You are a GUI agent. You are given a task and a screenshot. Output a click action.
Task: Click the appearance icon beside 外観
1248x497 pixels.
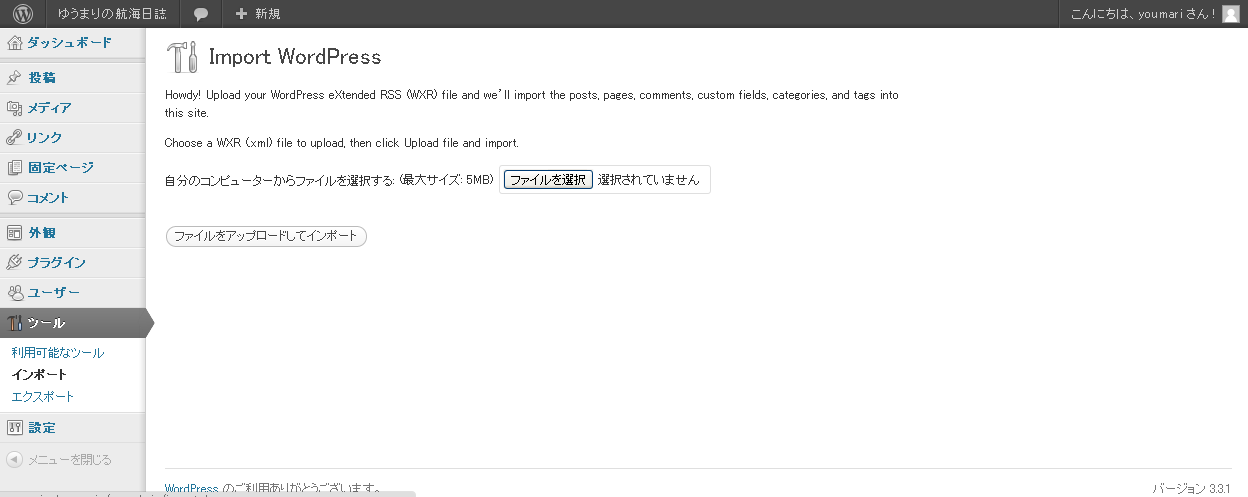[x=14, y=232]
